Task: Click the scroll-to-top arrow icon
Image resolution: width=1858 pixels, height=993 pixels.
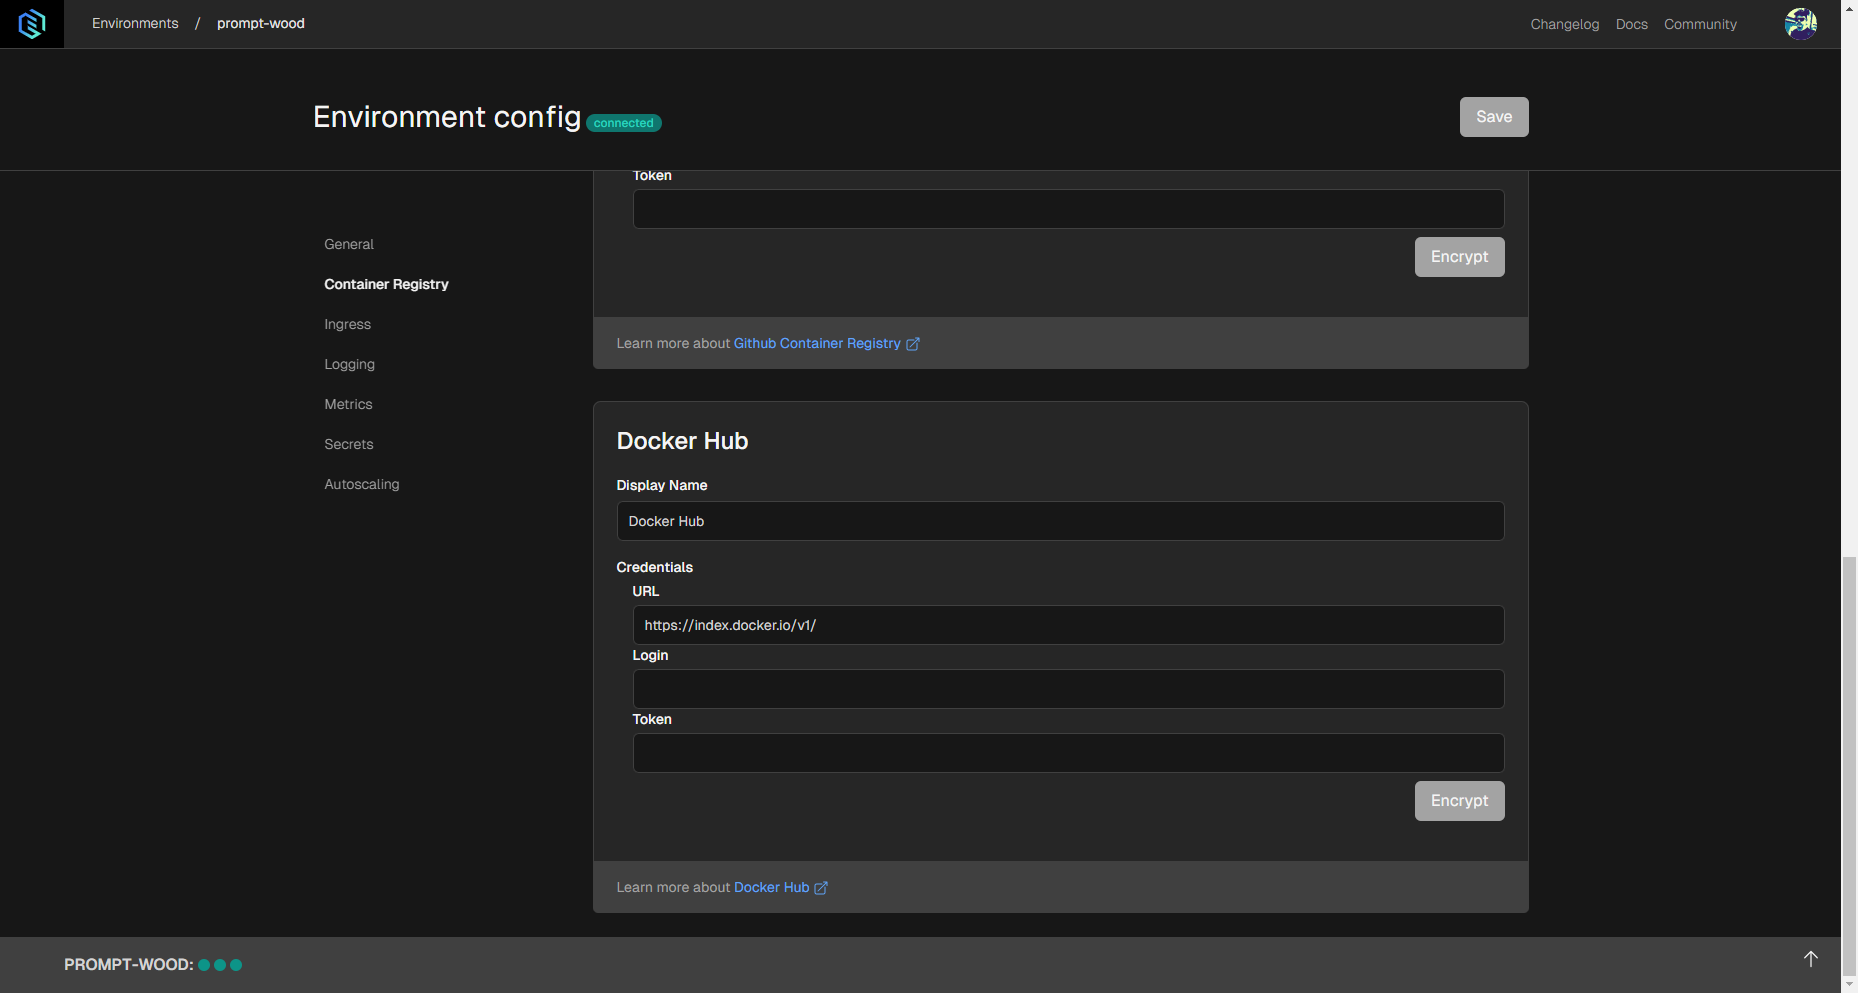Action: [x=1810, y=959]
